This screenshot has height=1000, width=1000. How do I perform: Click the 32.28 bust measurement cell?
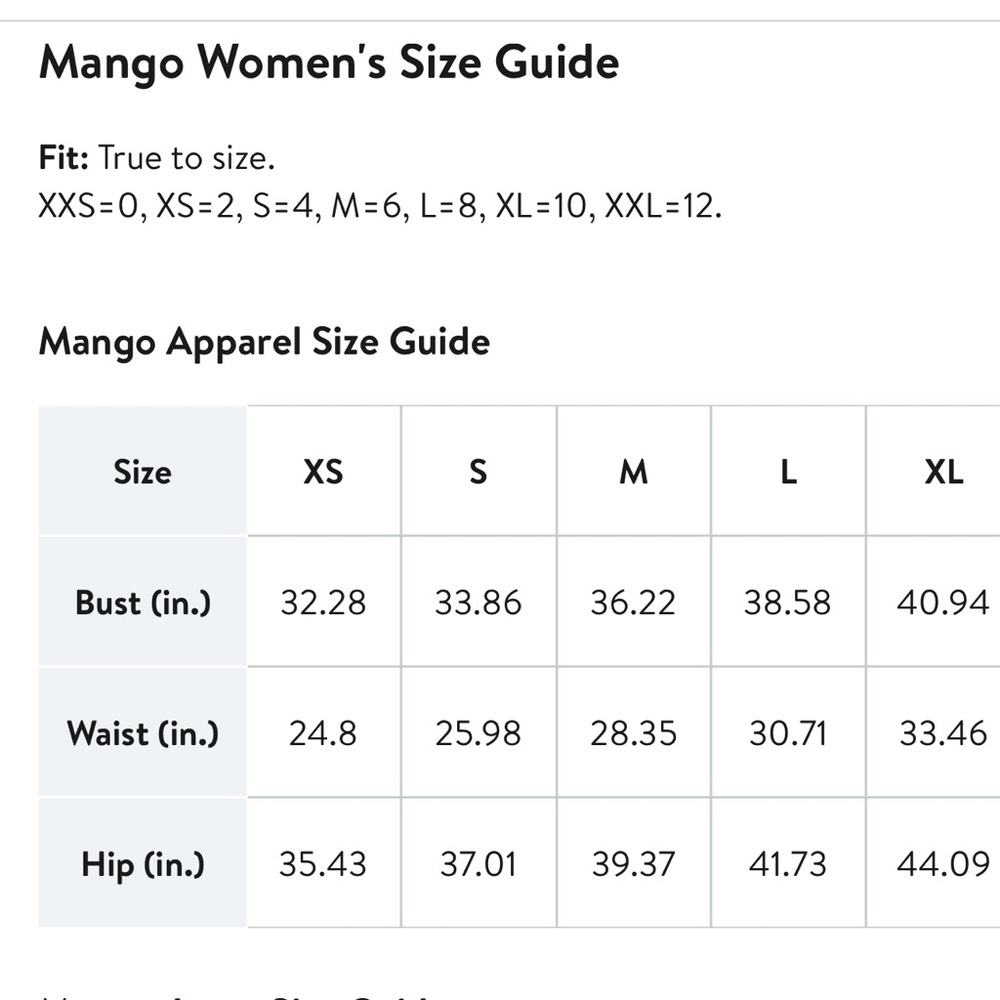[323, 602]
